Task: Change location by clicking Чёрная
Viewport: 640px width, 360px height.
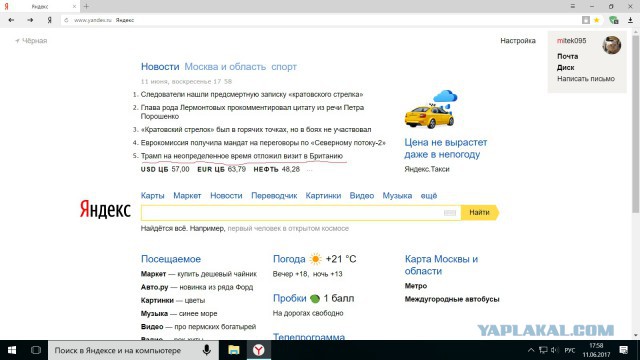Action: 31,41
